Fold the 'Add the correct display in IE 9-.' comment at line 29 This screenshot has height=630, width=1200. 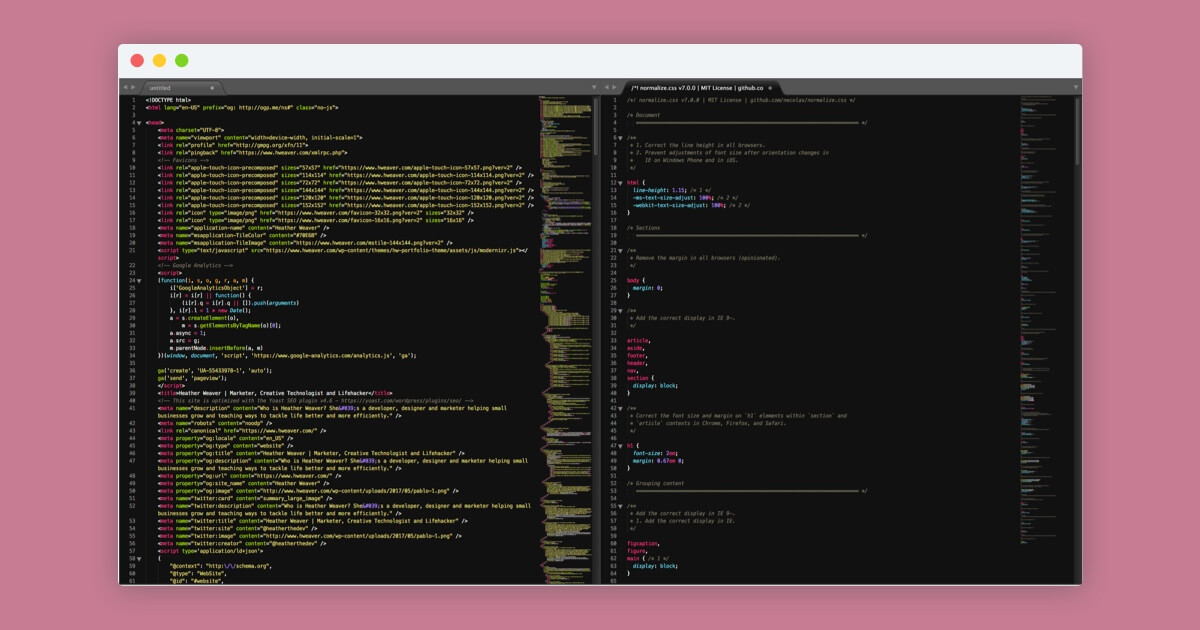click(620, 310)
